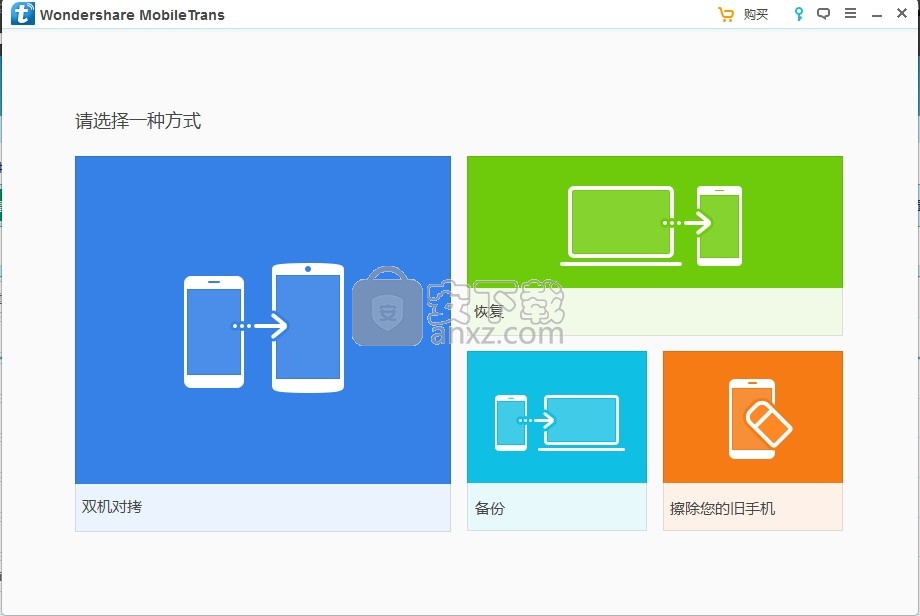
Task: Click the blue key registration icon
Action: coord(798,15)
